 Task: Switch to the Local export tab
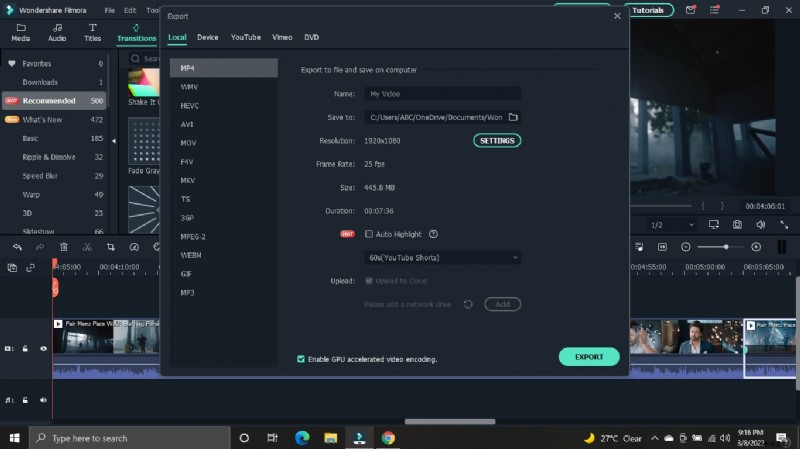(177, 37)
